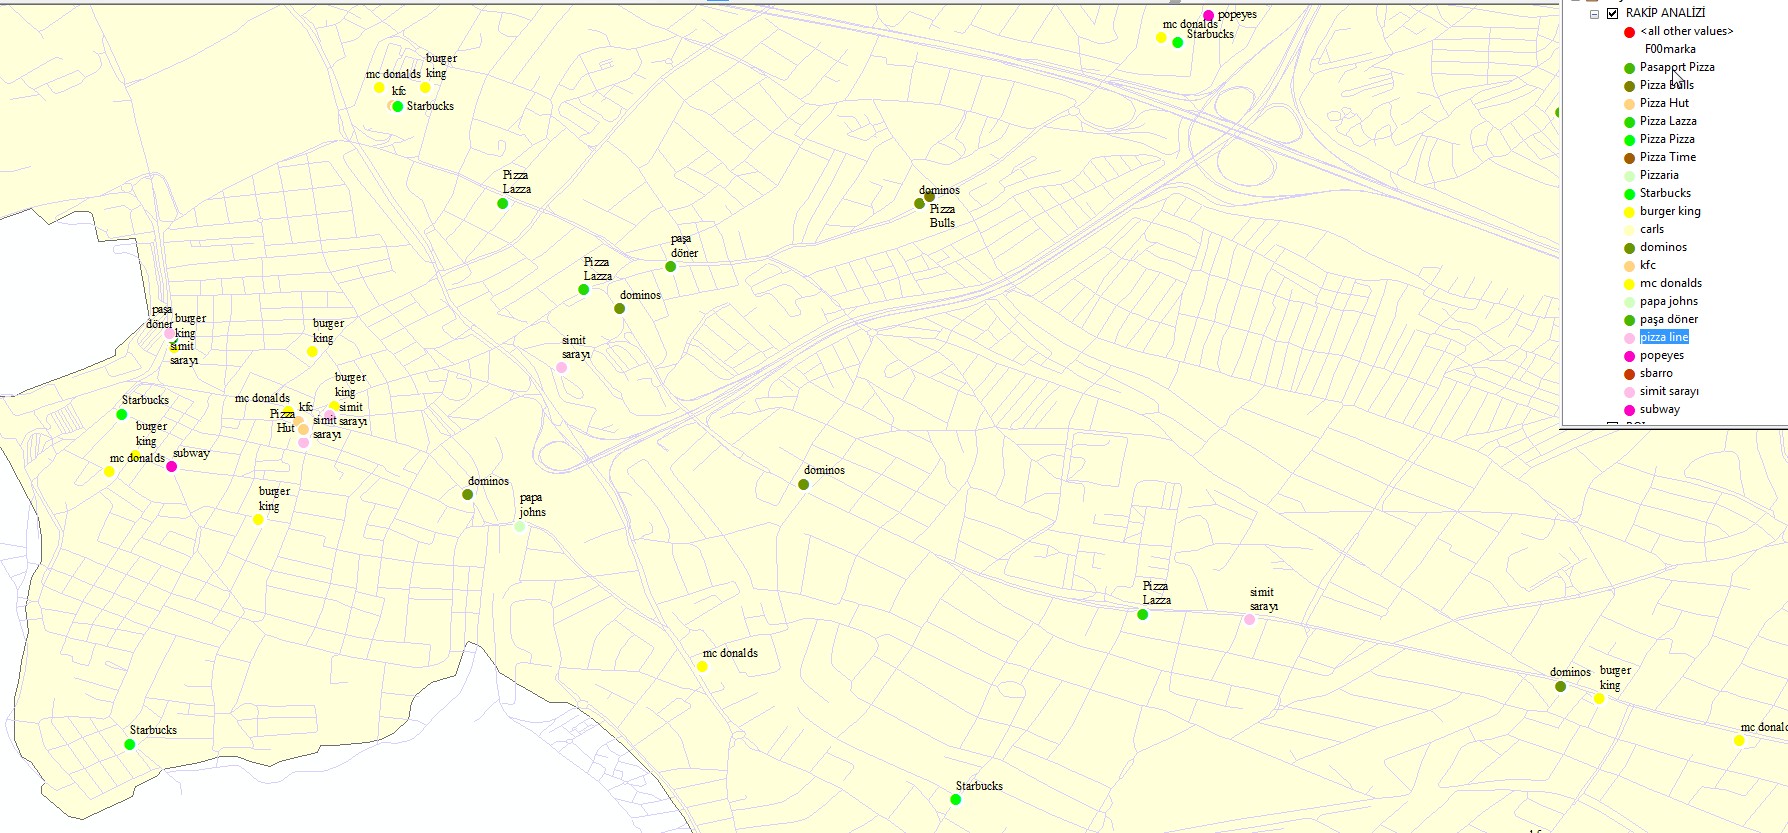Select the Starbucks legend label
The height and width of the screenshot is (833, 1788).
click(1665, 193)
